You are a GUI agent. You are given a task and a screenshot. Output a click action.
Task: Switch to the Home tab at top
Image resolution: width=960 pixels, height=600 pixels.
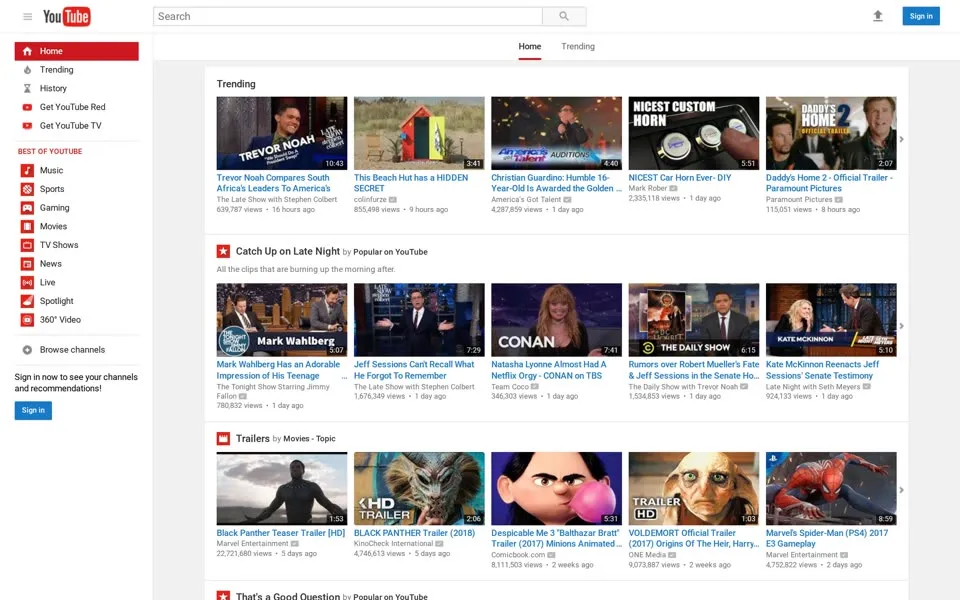[x=530, y=47]
